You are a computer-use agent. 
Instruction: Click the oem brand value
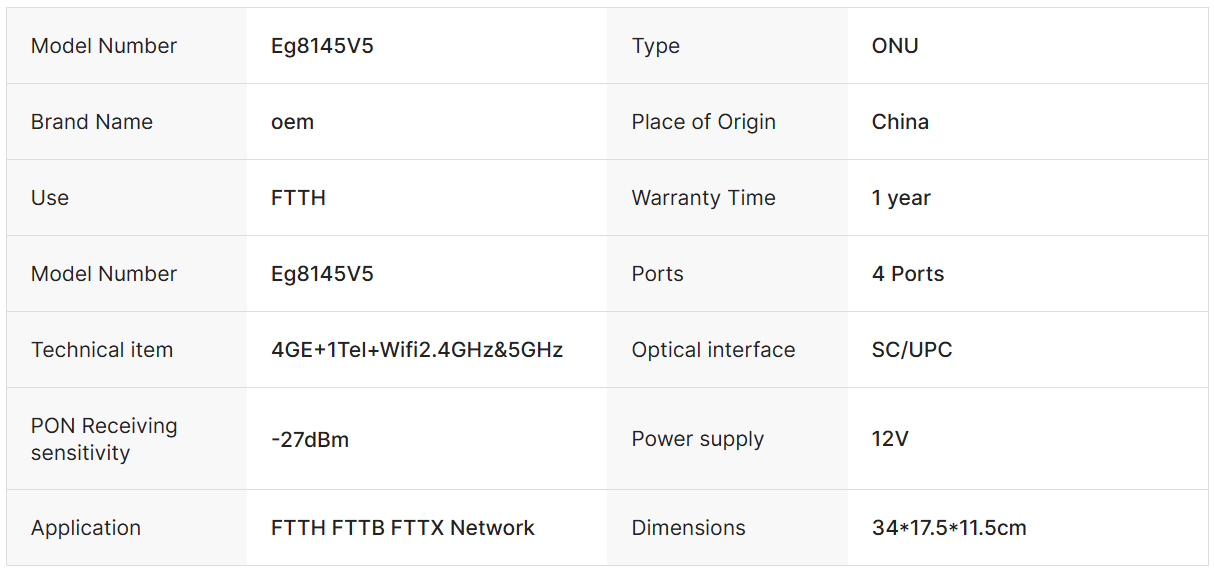pos(293,122)
